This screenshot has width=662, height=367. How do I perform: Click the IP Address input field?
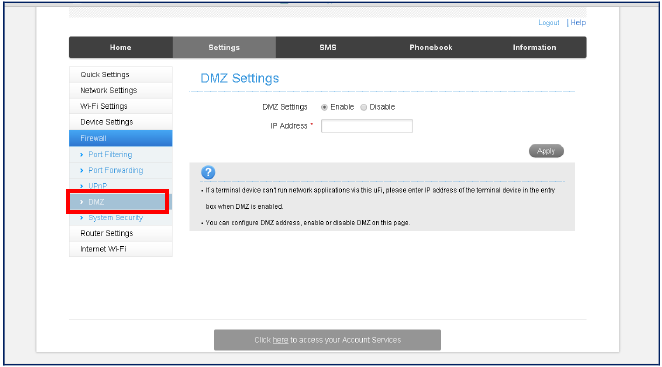point(366,126)
